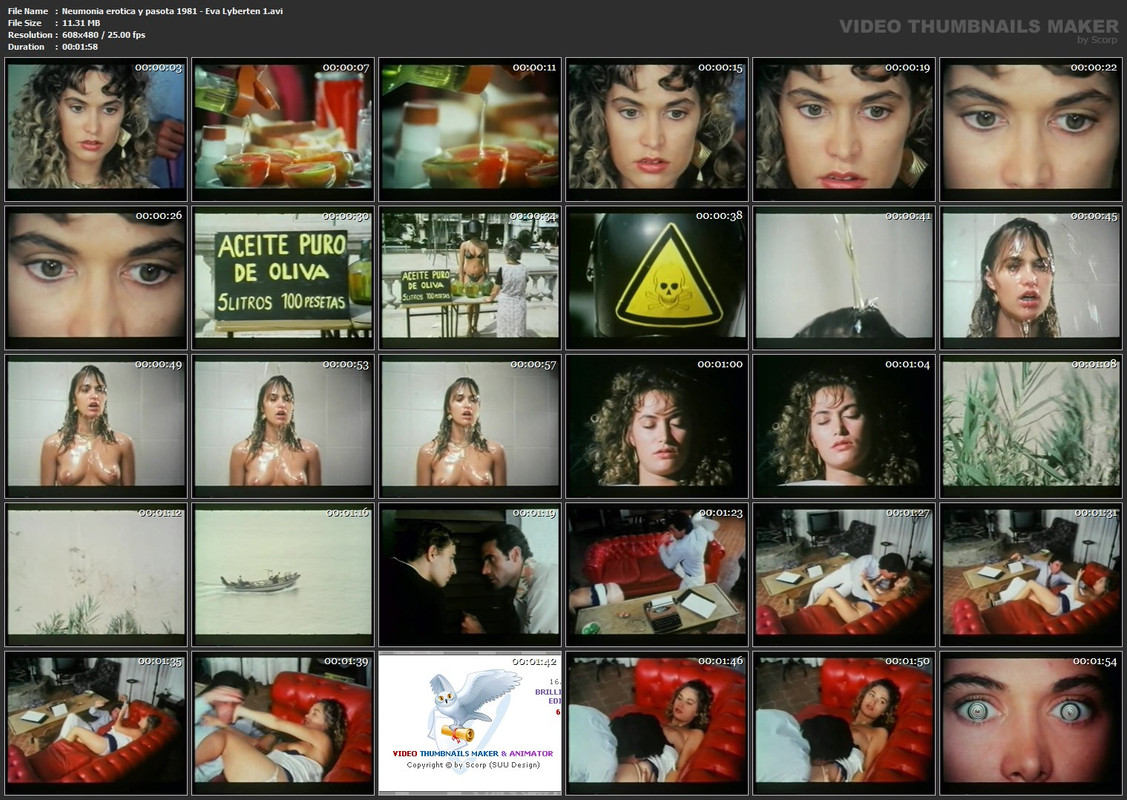The image size is (1127, 800).
Task: Select the white owl logo frame at 00:01:42
Action: pos(469,723)
